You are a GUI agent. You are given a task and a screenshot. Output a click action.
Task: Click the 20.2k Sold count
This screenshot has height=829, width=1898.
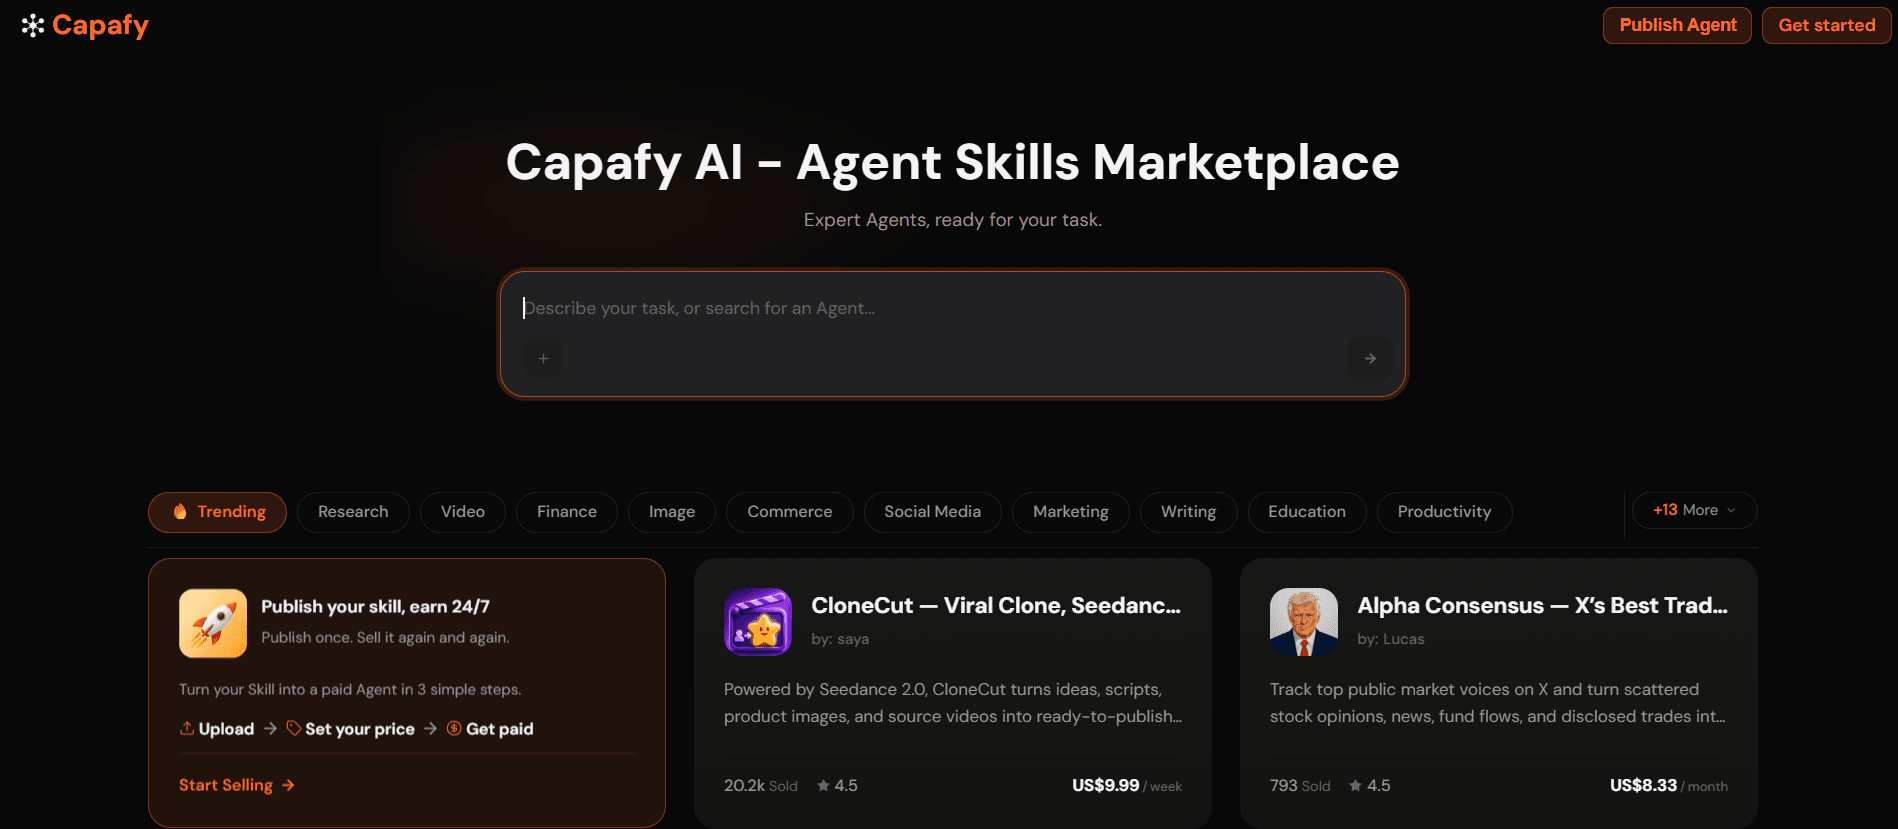coord(761,786)
